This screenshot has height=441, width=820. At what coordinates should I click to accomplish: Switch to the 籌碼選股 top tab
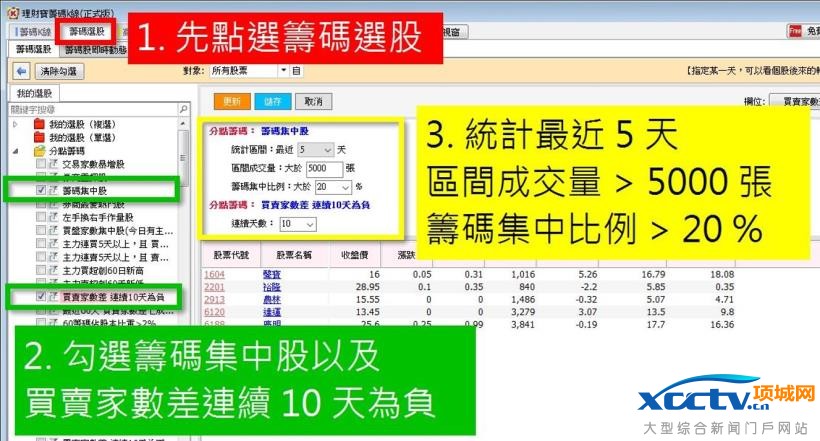coord(86,31)
